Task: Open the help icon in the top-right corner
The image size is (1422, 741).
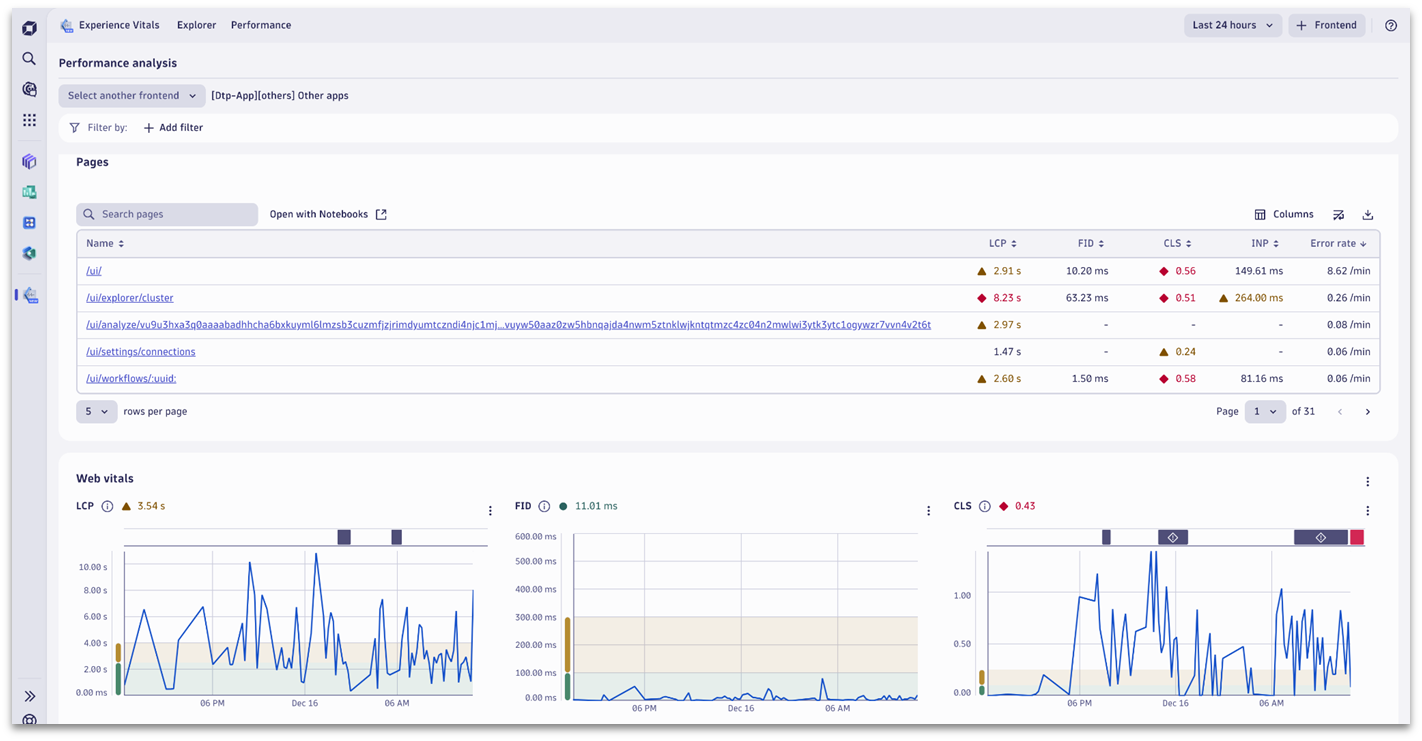Action: [x=1390, y=25]
